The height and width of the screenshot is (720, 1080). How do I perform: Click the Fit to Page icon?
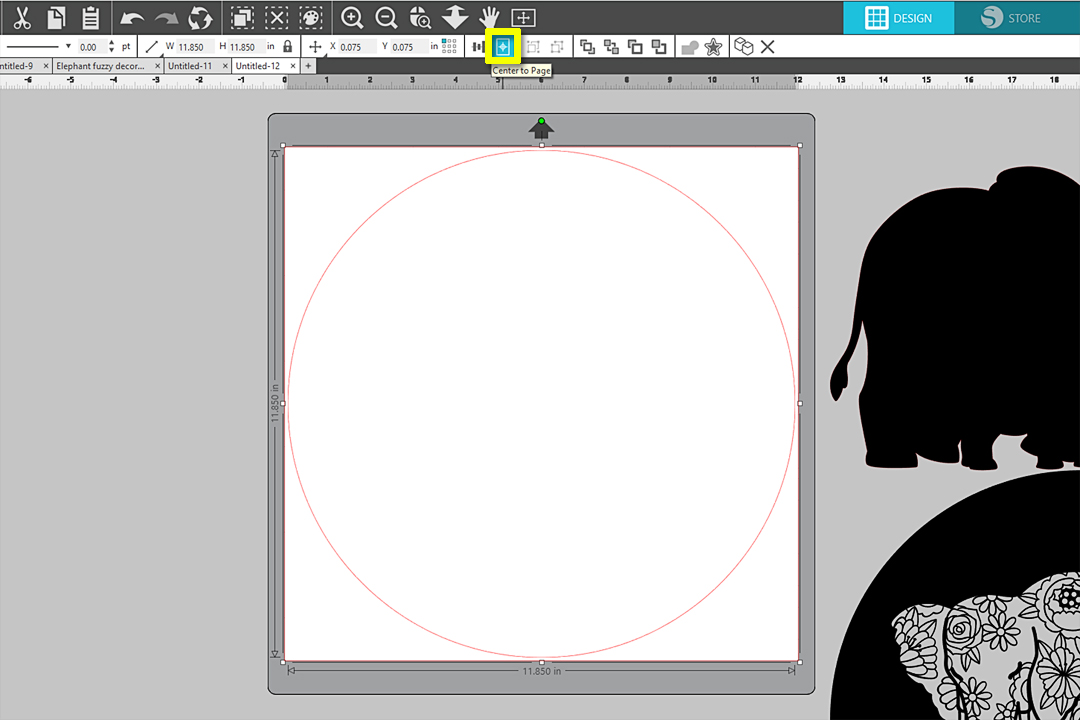click(x=523, y=18)
